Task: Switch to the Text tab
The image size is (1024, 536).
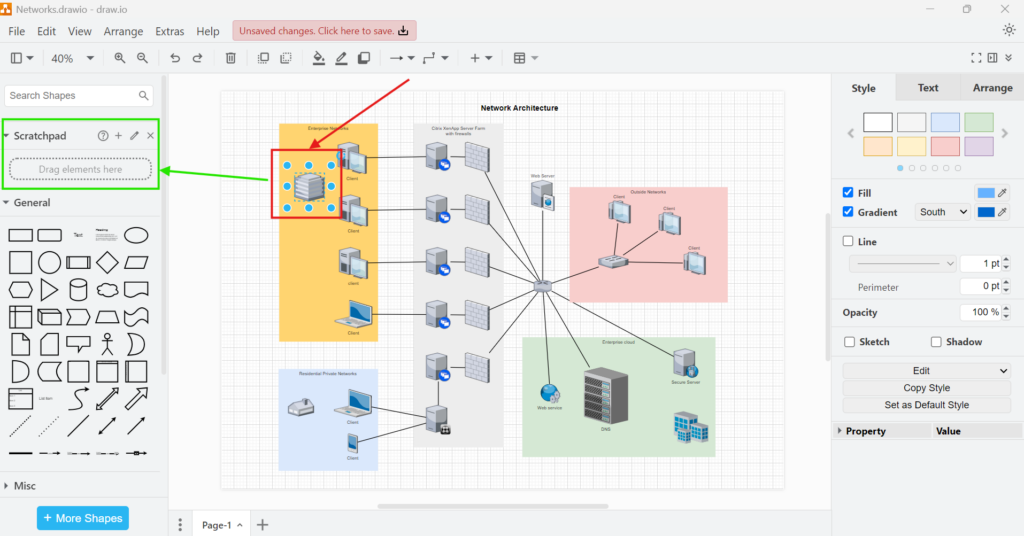Action: (x=928, y=88)
